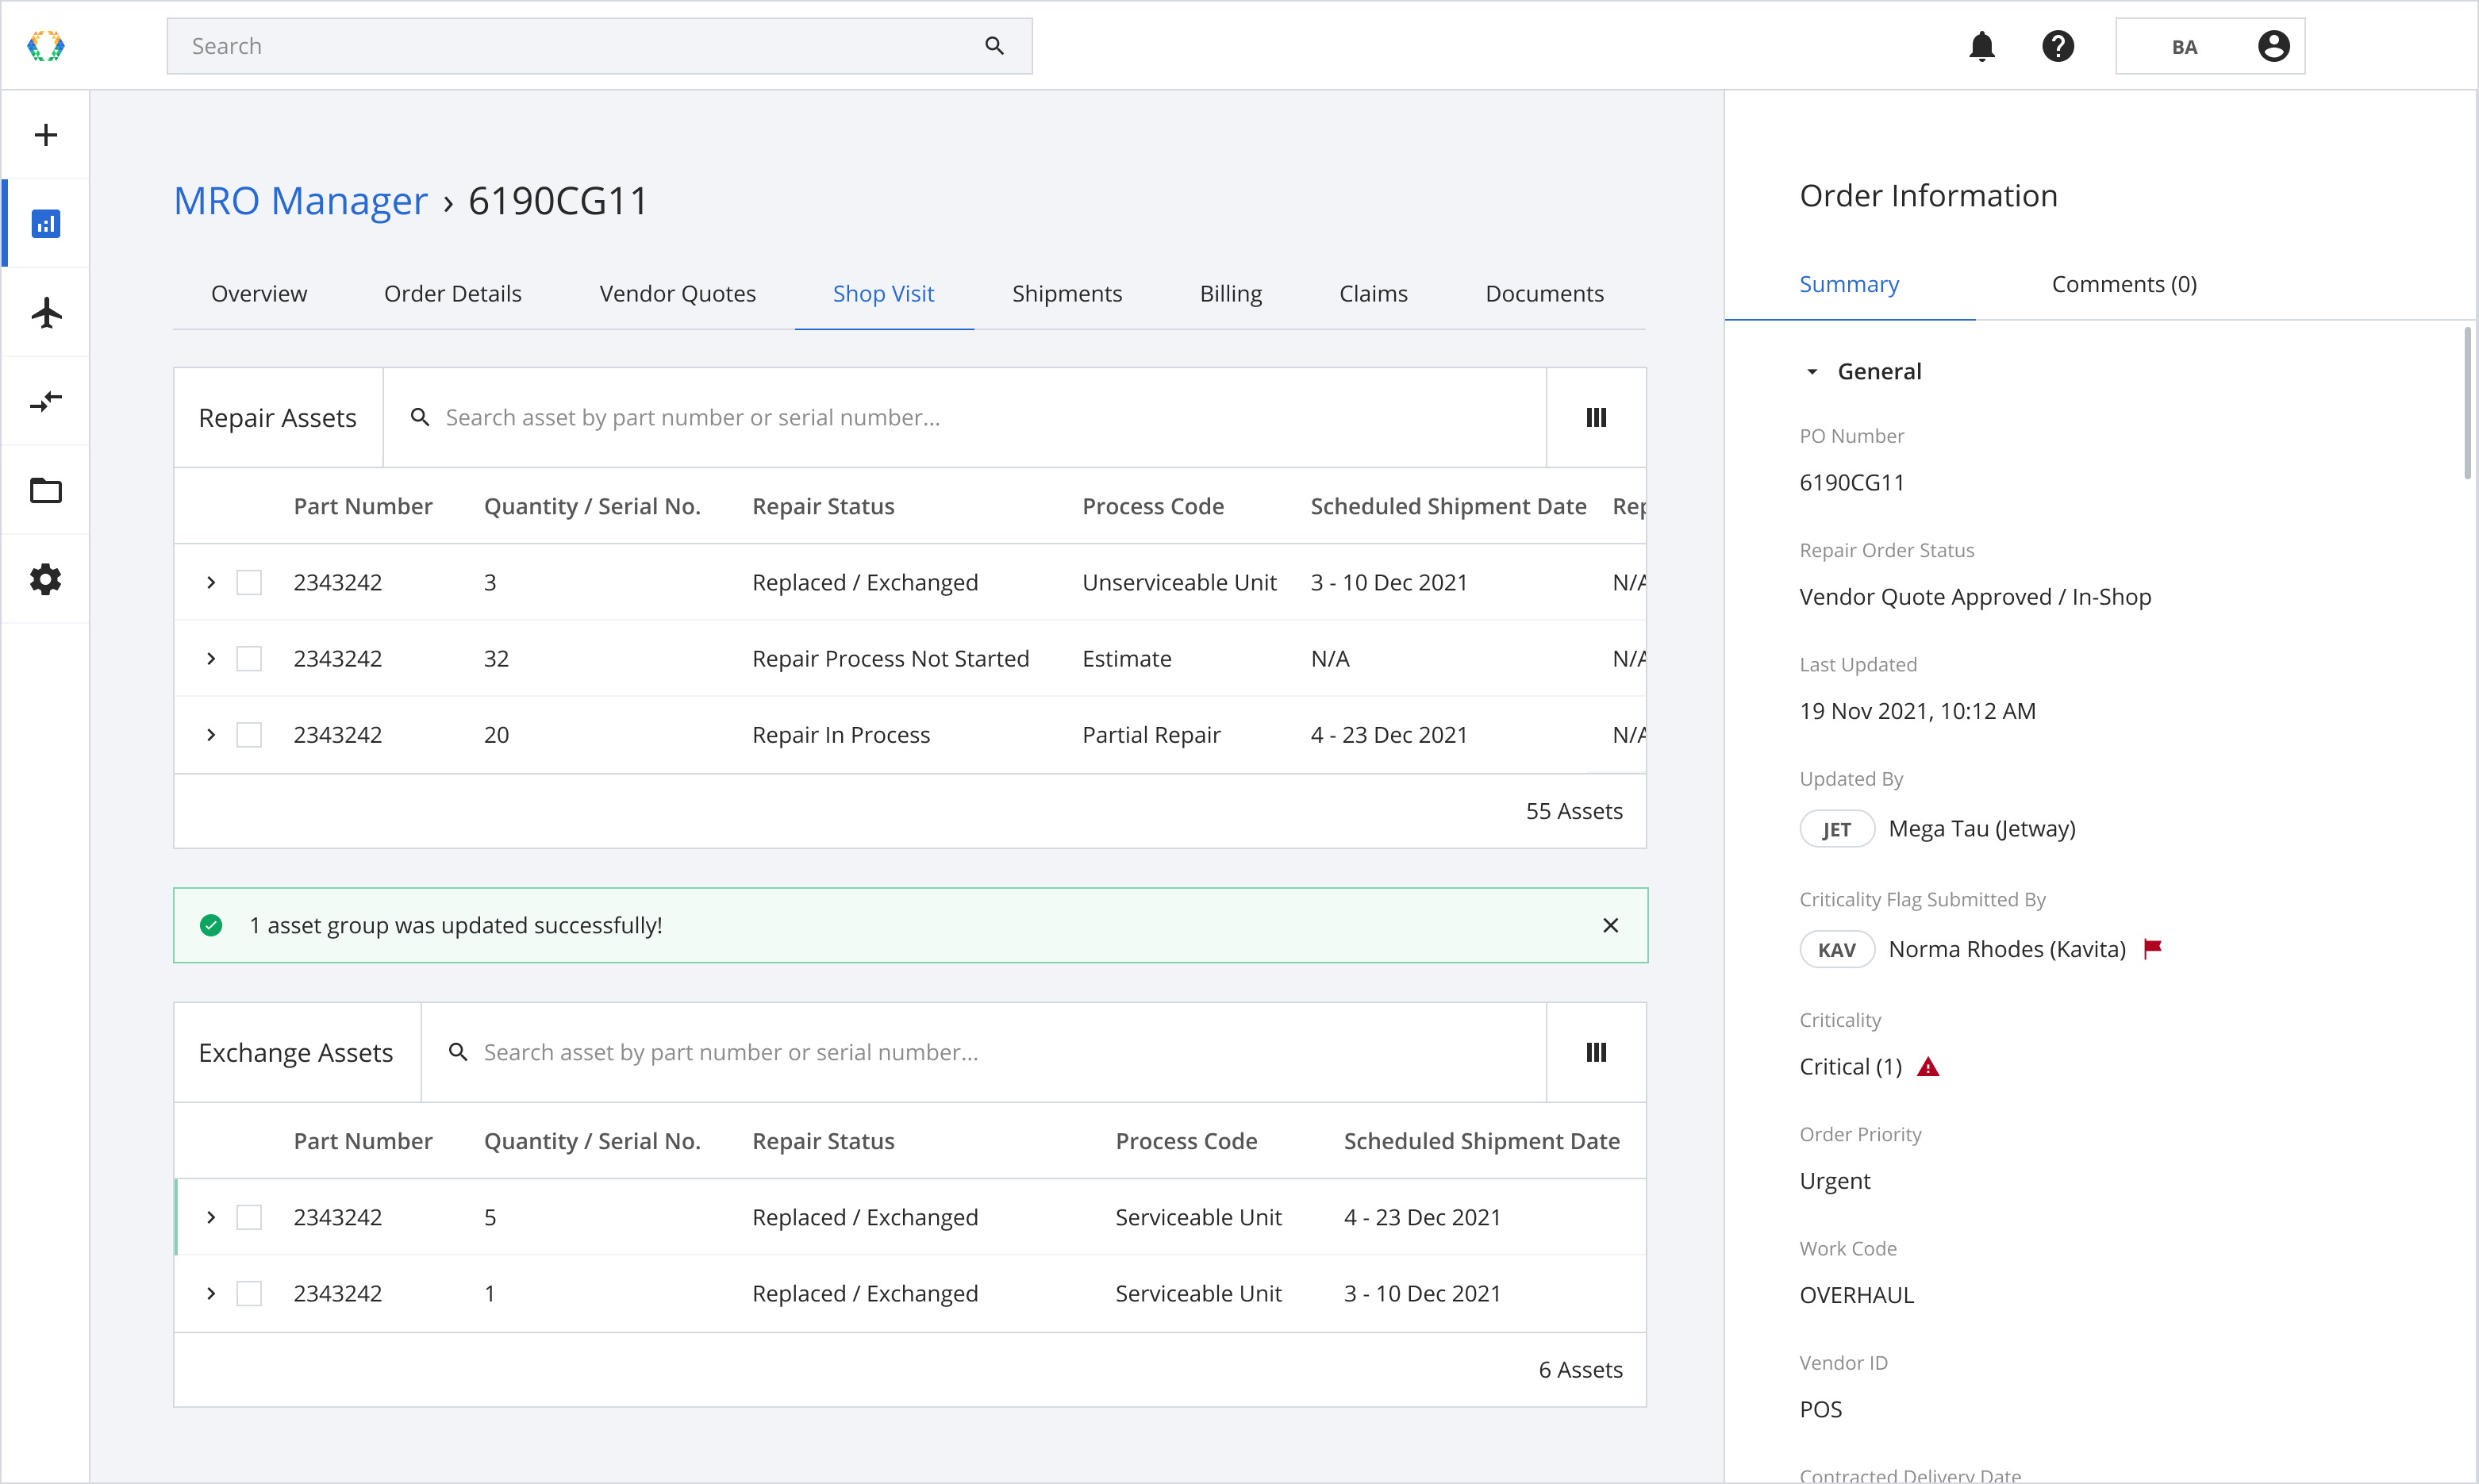This screenshot has width=2479, height=1484.
Task: Switch to the Overview tab
Action: 259,294
